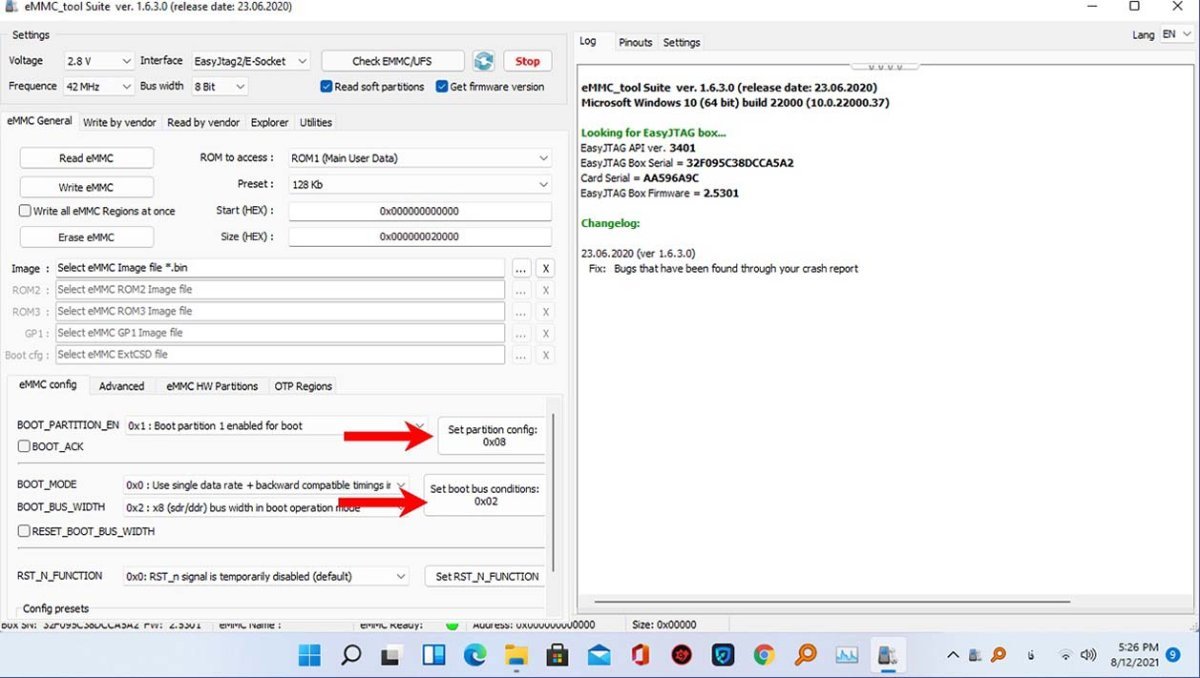This screenshot has width=1200, height=678.
Task: Open the BOOT_PARTITION_EN dropdown
Action: tap(276, 426)
